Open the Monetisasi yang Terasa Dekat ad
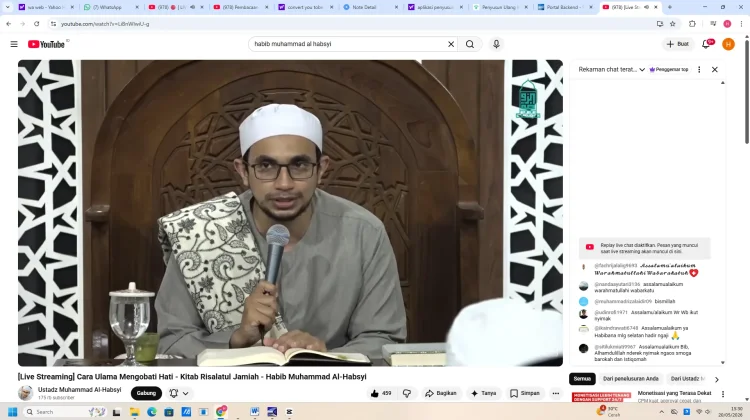This screenshot has height=420, width=750. [x=674, y=393]
